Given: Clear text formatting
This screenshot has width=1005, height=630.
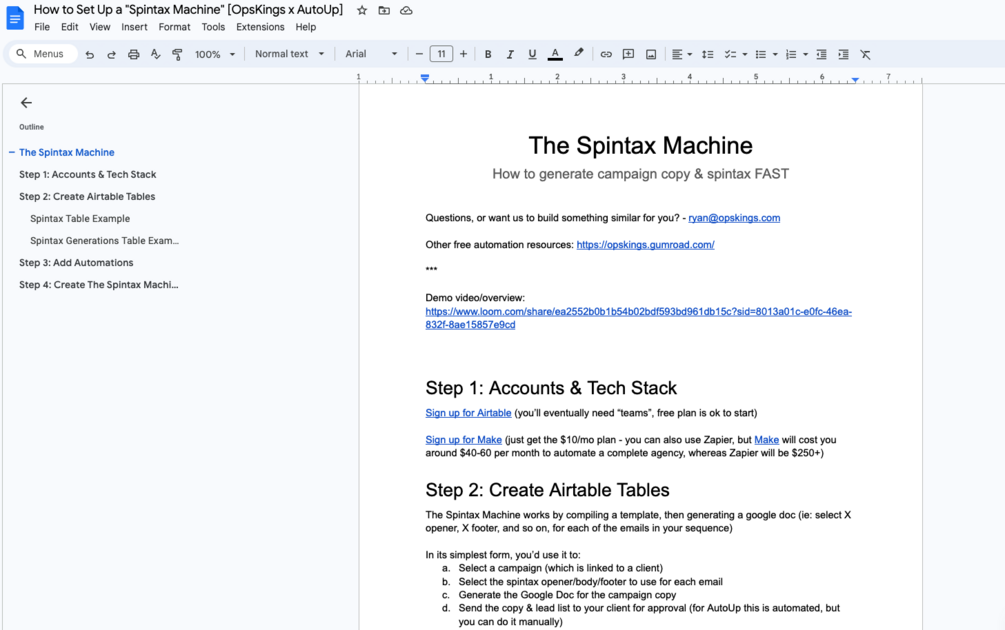Looking at the screenshot, I should (x=865, y=54).
